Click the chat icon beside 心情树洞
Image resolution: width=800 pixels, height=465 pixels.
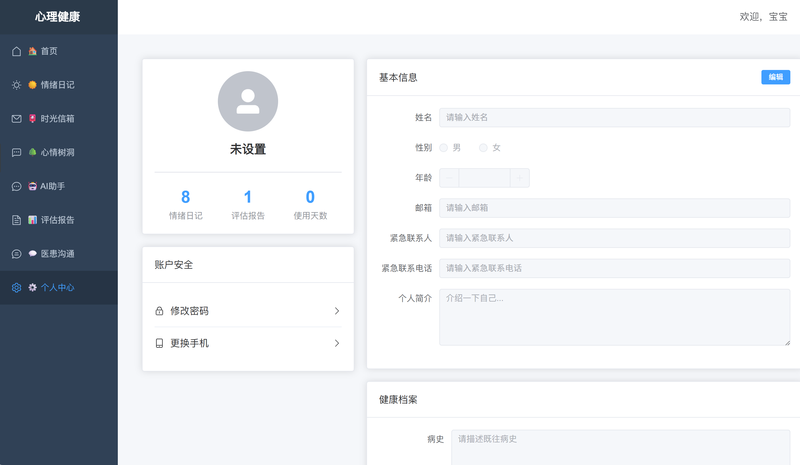click(x=16, y=153)
